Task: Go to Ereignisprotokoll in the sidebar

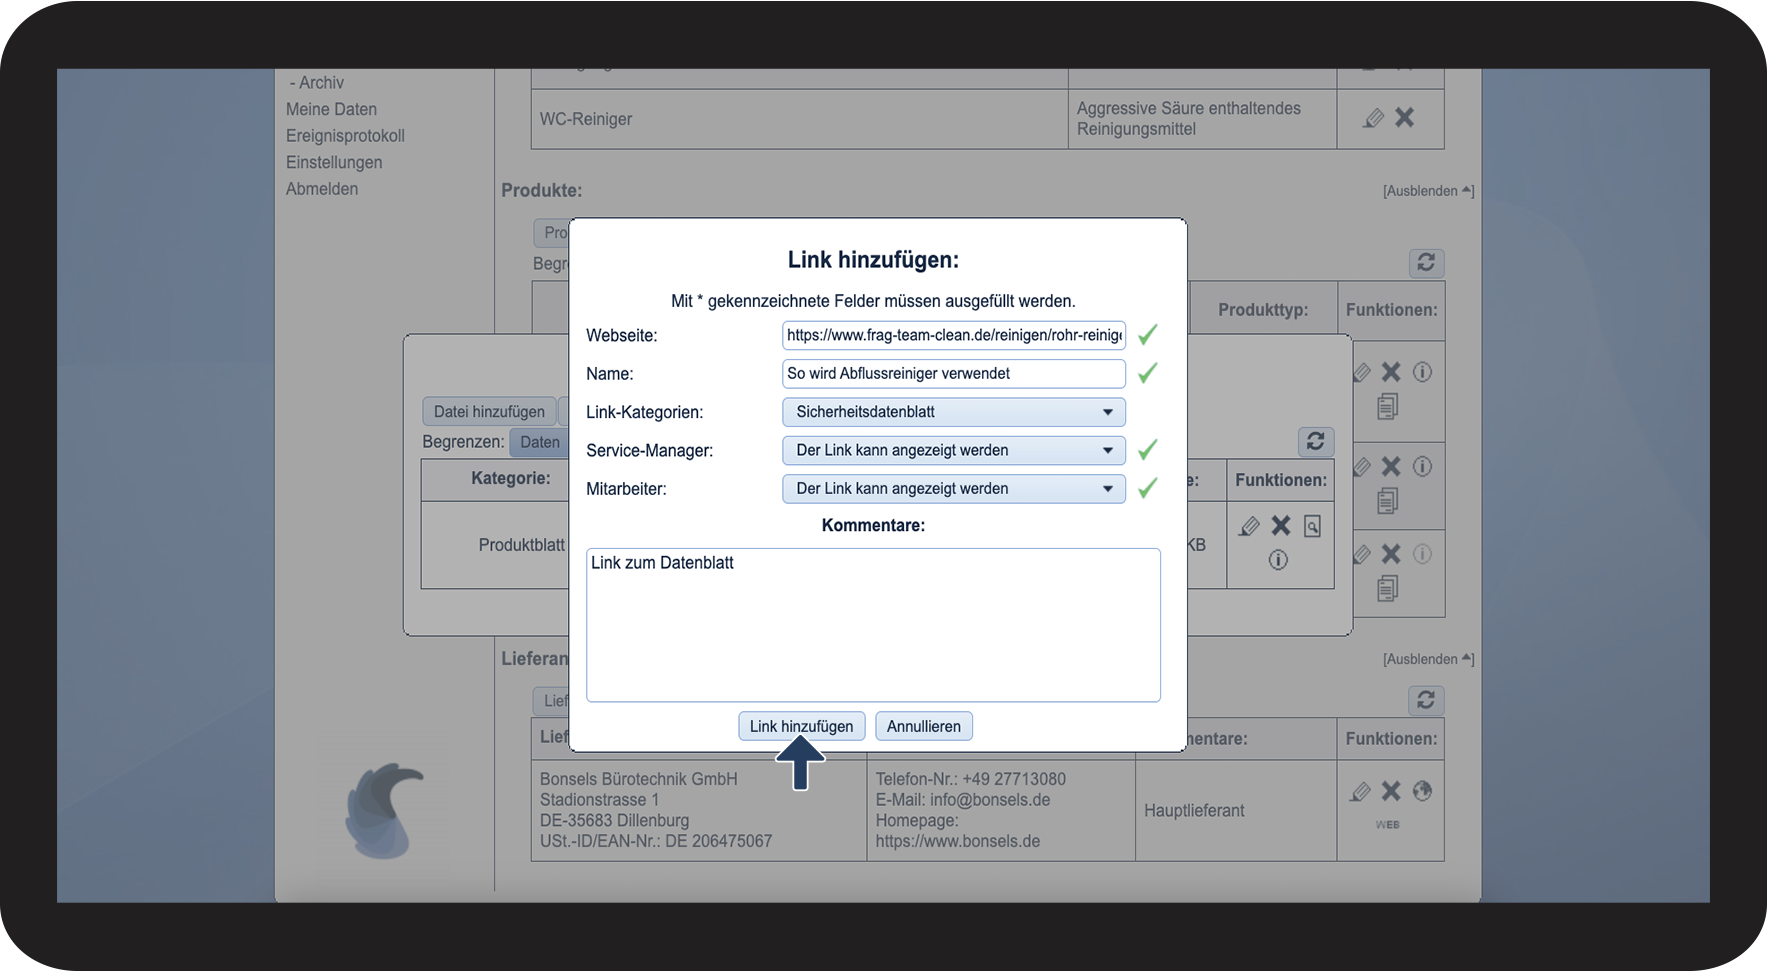Action: coord(345,136)
